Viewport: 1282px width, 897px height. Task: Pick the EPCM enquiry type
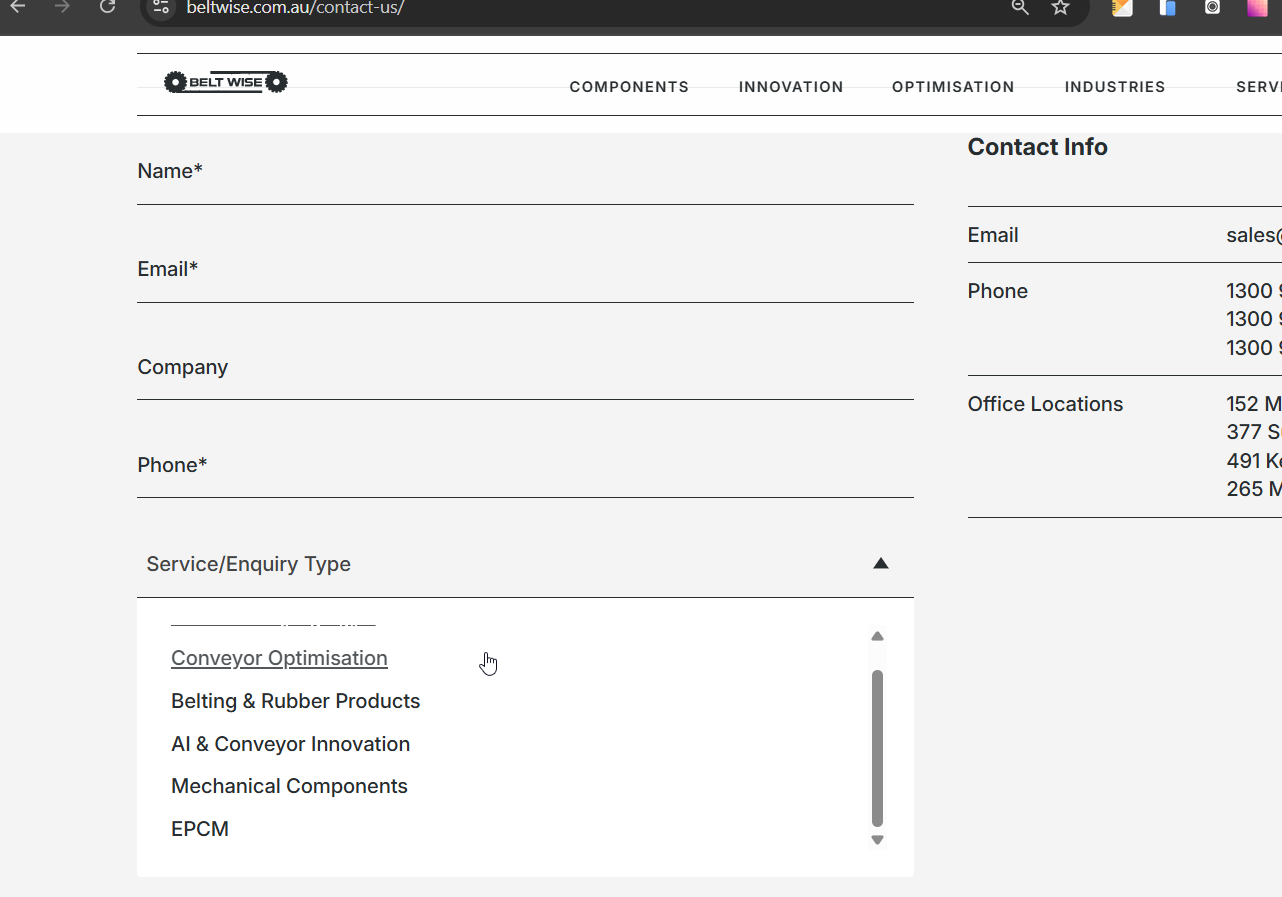pos(200,829)
